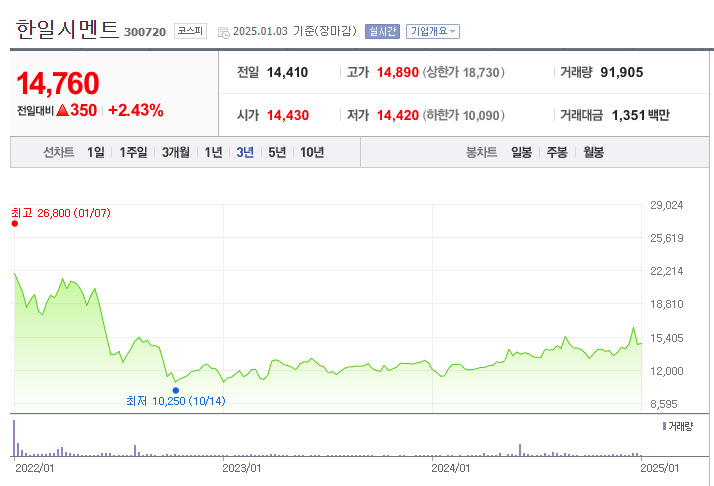Screen dimensions: 714x486
Task: Click the 2022/01 axis label
Action: click(x=35, y=468)
